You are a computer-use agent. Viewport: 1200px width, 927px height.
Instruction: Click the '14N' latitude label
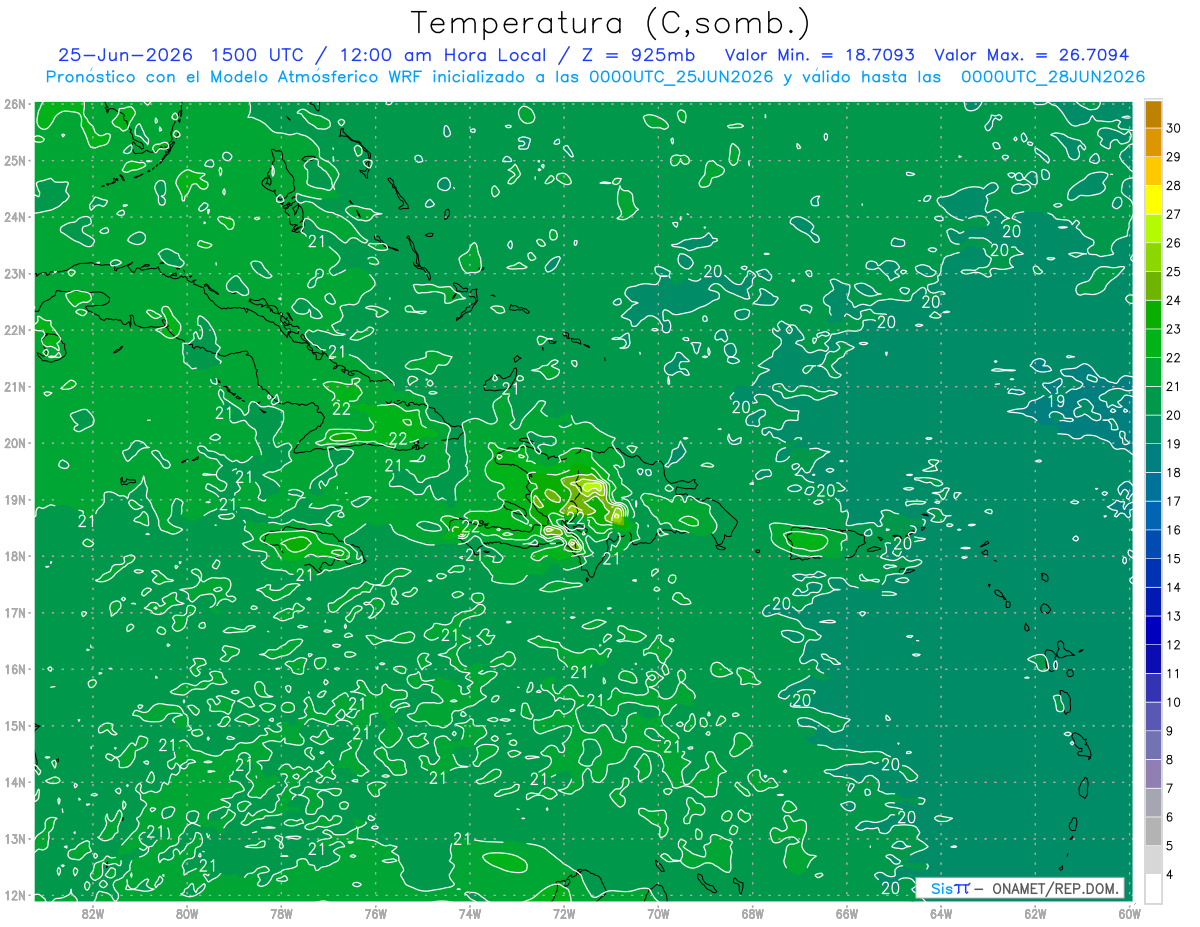click(15, 782)
